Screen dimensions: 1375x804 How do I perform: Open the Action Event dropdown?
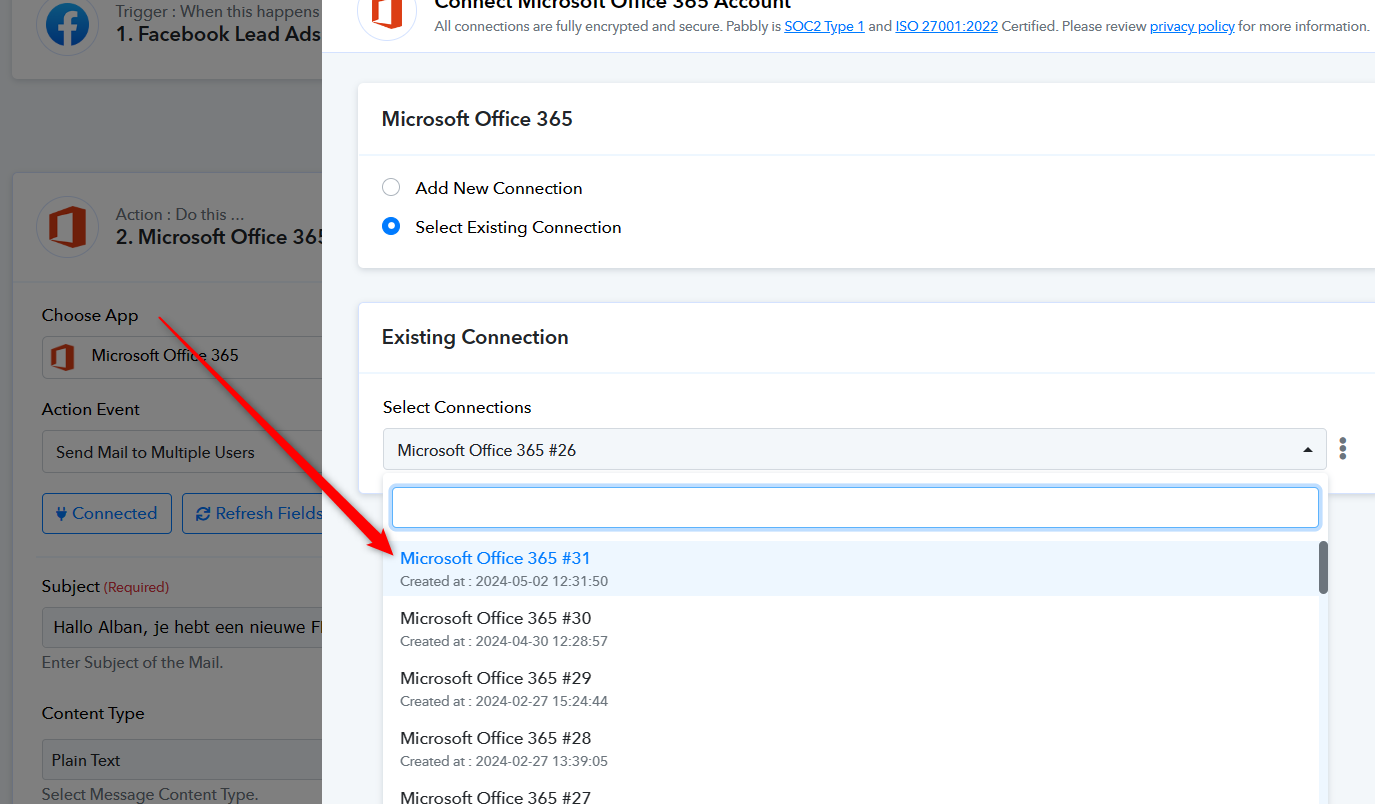point(182,452)
